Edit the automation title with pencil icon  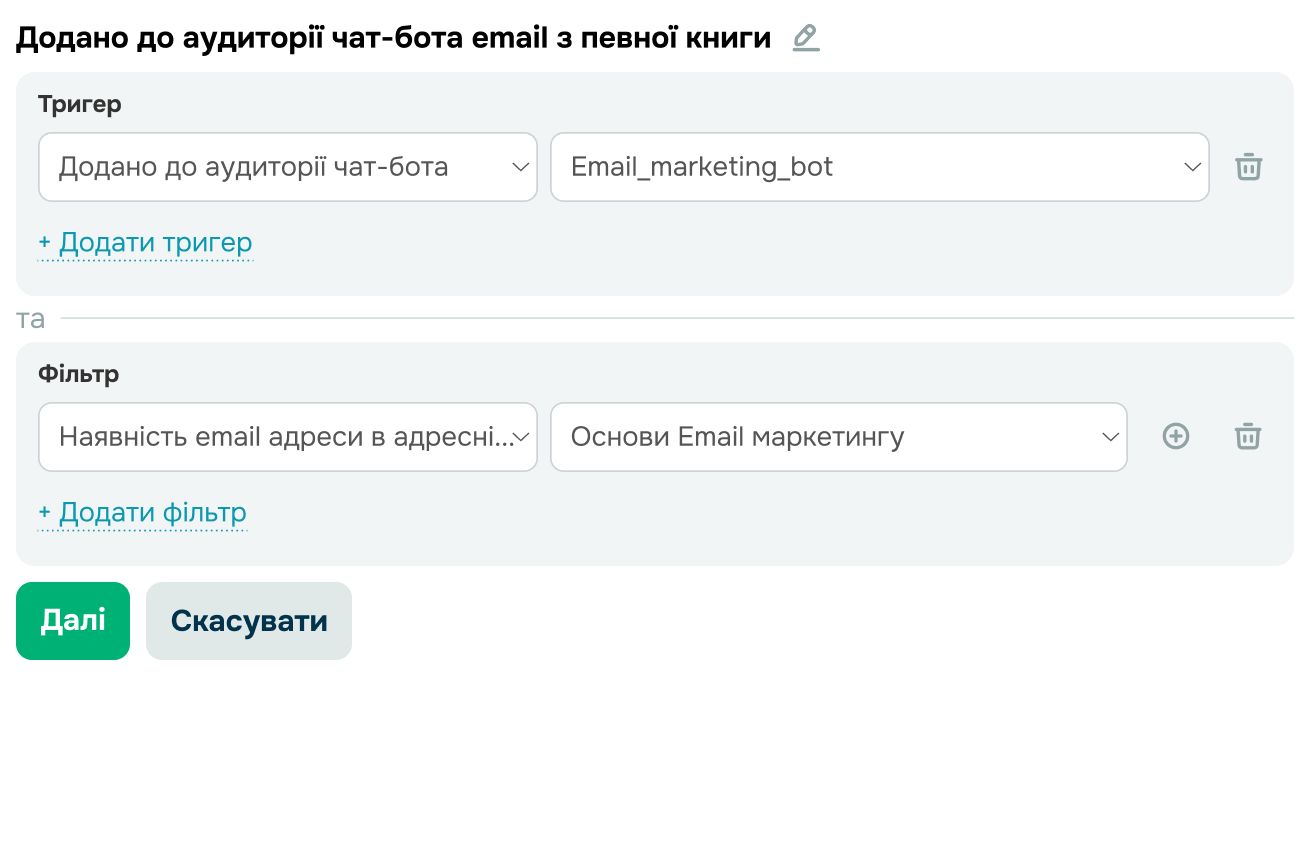click(x=806, y=39)
